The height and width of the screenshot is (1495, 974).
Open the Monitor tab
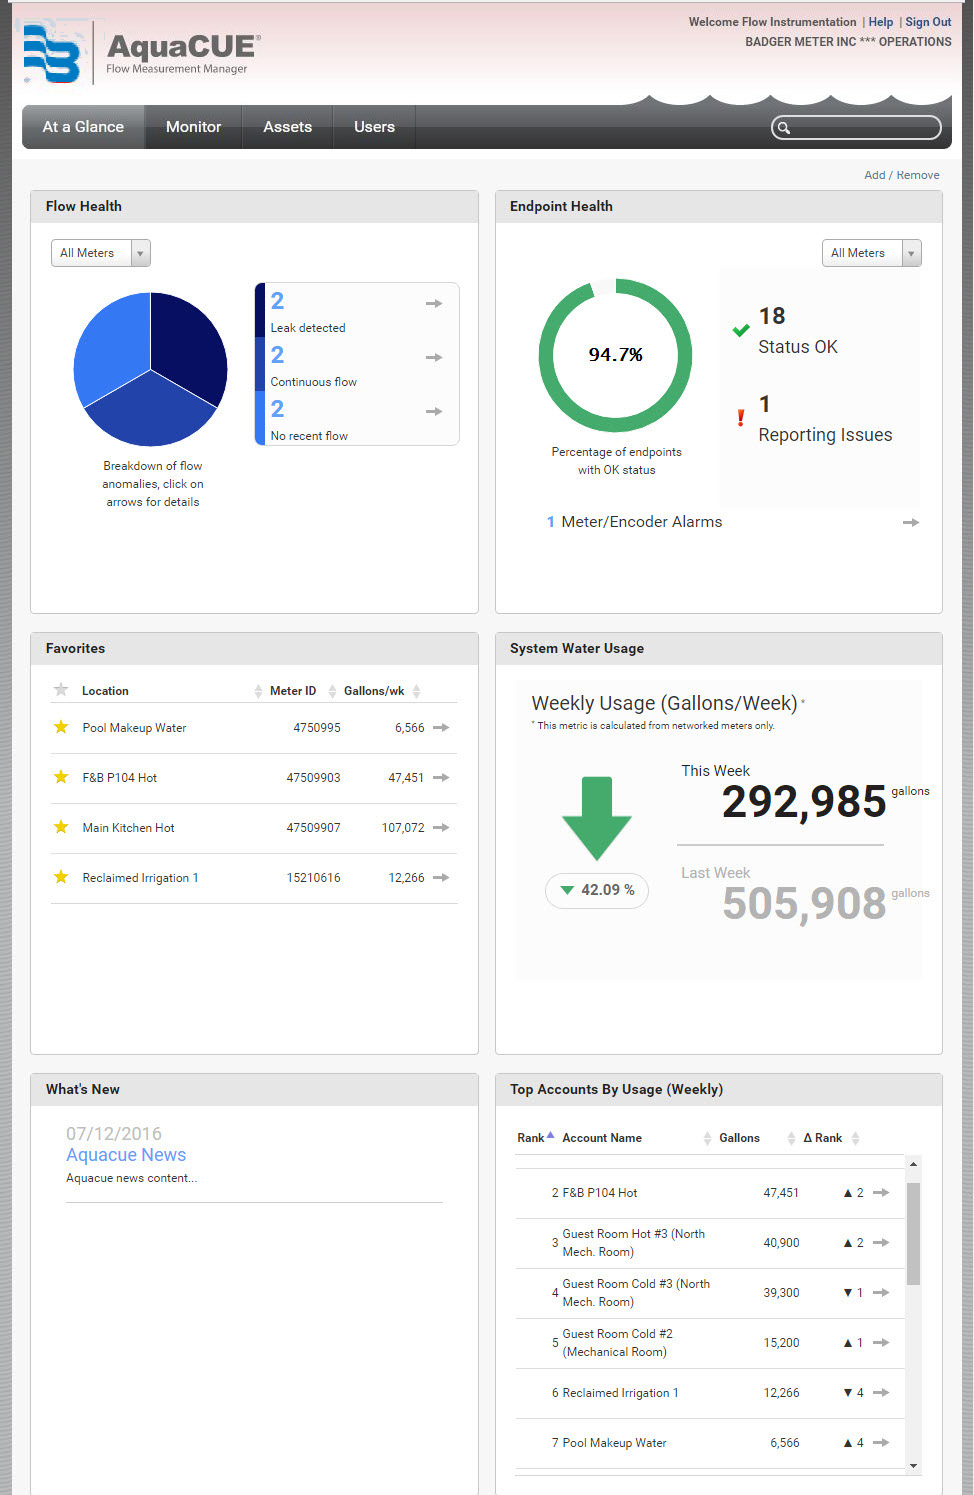click(x=193, y=127)
